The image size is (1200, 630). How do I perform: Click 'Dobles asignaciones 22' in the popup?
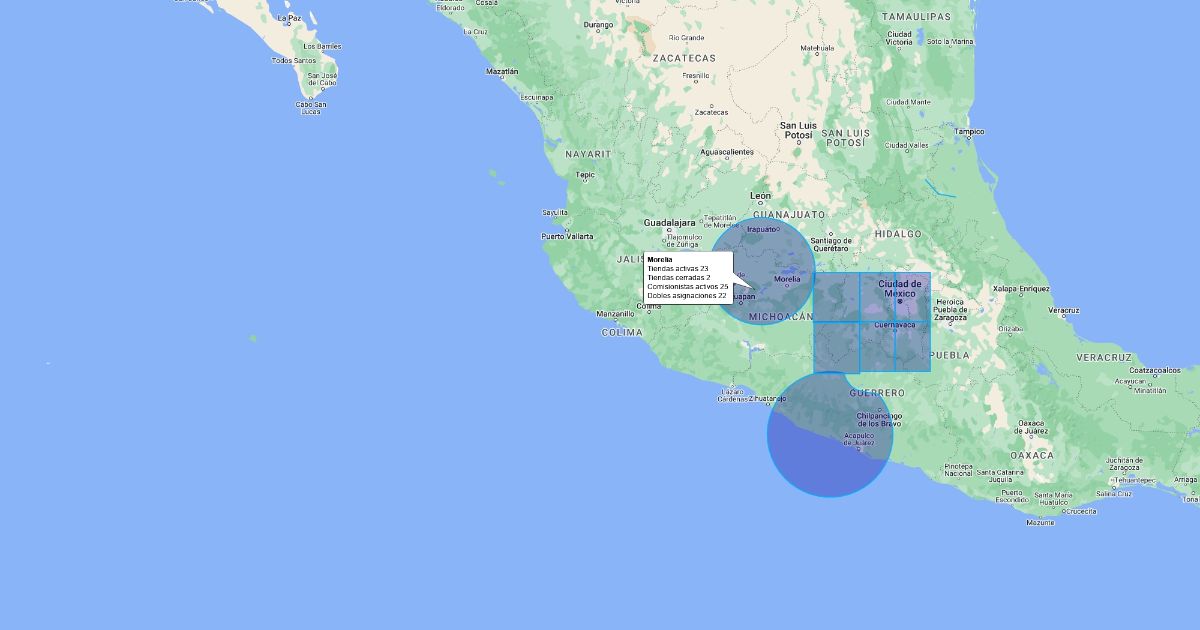click(x=687, y=296)
